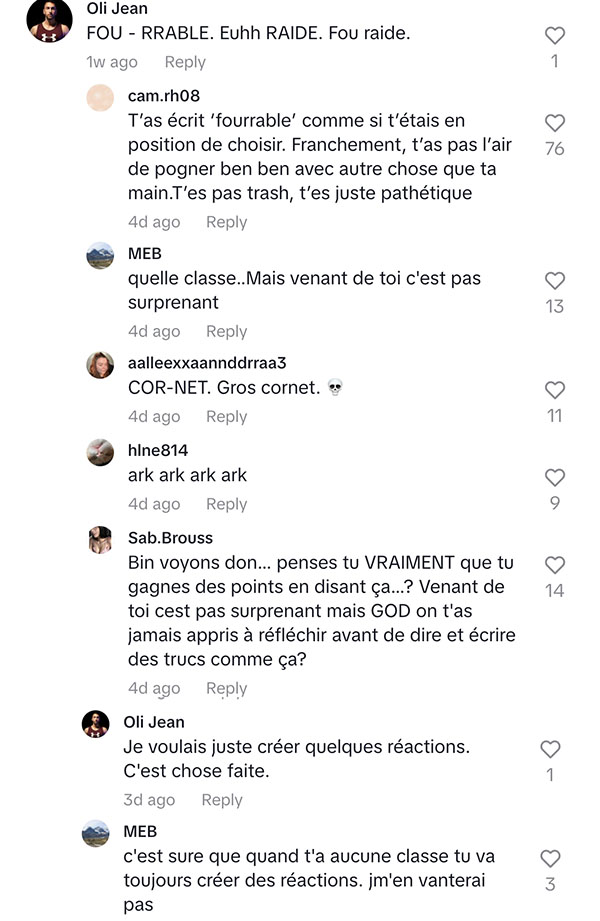Like cam.rh08's comment with 76 likes

tap(554, 123)
